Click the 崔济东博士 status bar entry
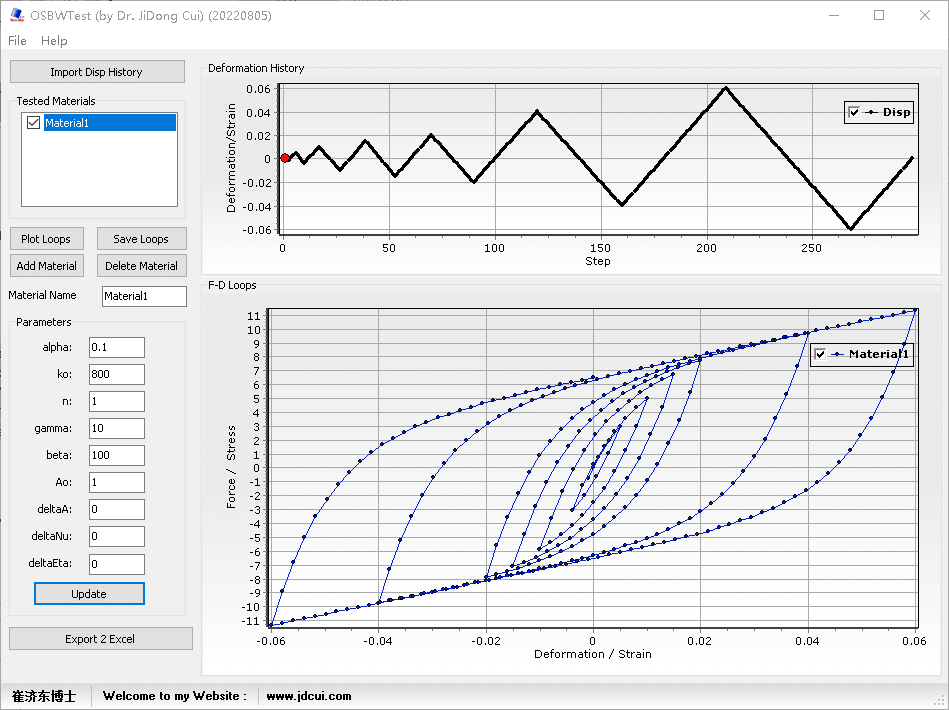Viewport: 949px width, 710px height. 44,696
